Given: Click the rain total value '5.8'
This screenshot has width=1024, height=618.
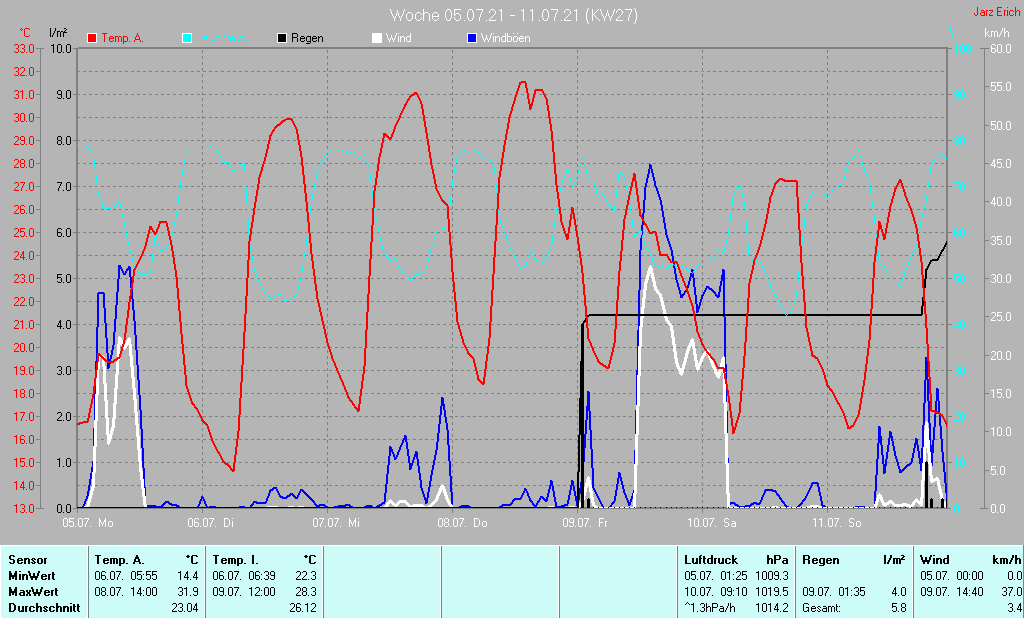Looking at the screenshot, I should pyautogui.click(x=899, y=608).
